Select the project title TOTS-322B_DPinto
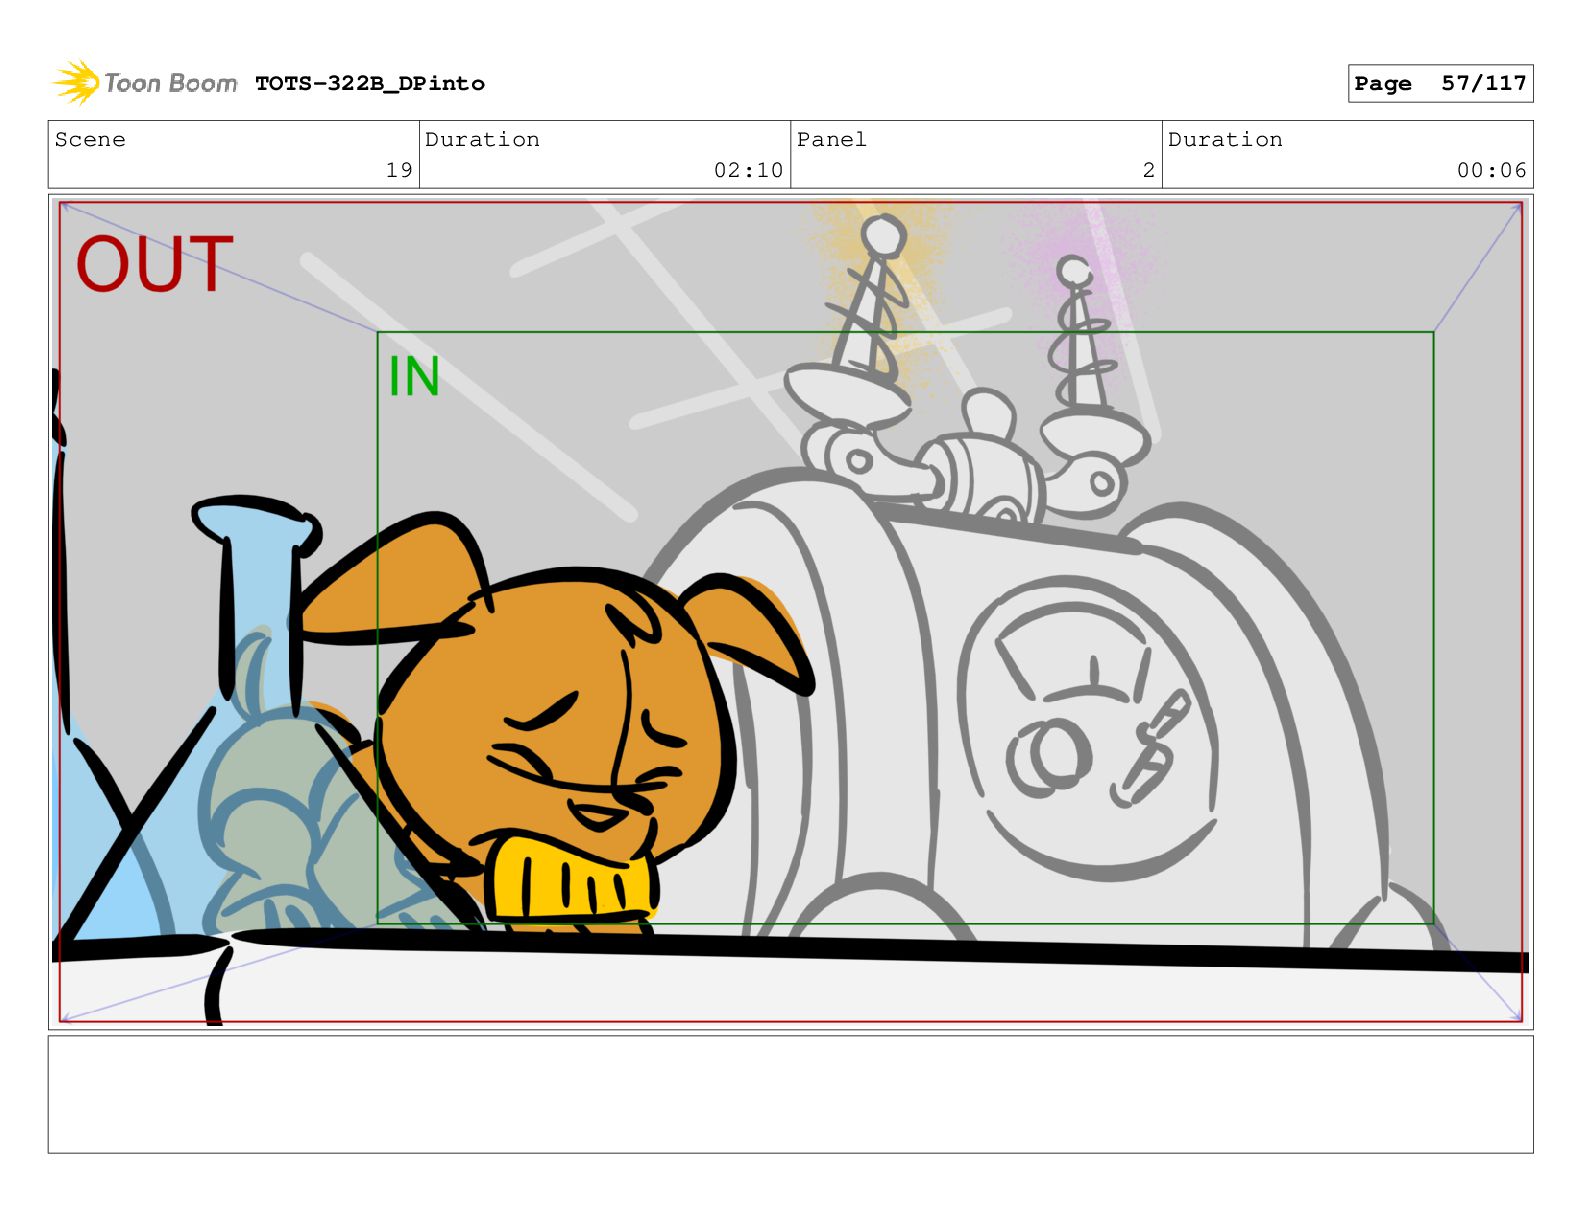The height and width of the screenshot is (1225, 1582). pos(370,84)
